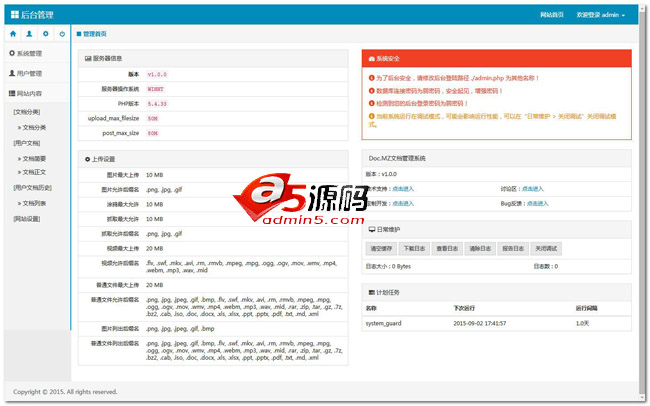The image size is (650, 406).
Task: Select the bracketed [文档分类] group heading
Action: point(27,112)
